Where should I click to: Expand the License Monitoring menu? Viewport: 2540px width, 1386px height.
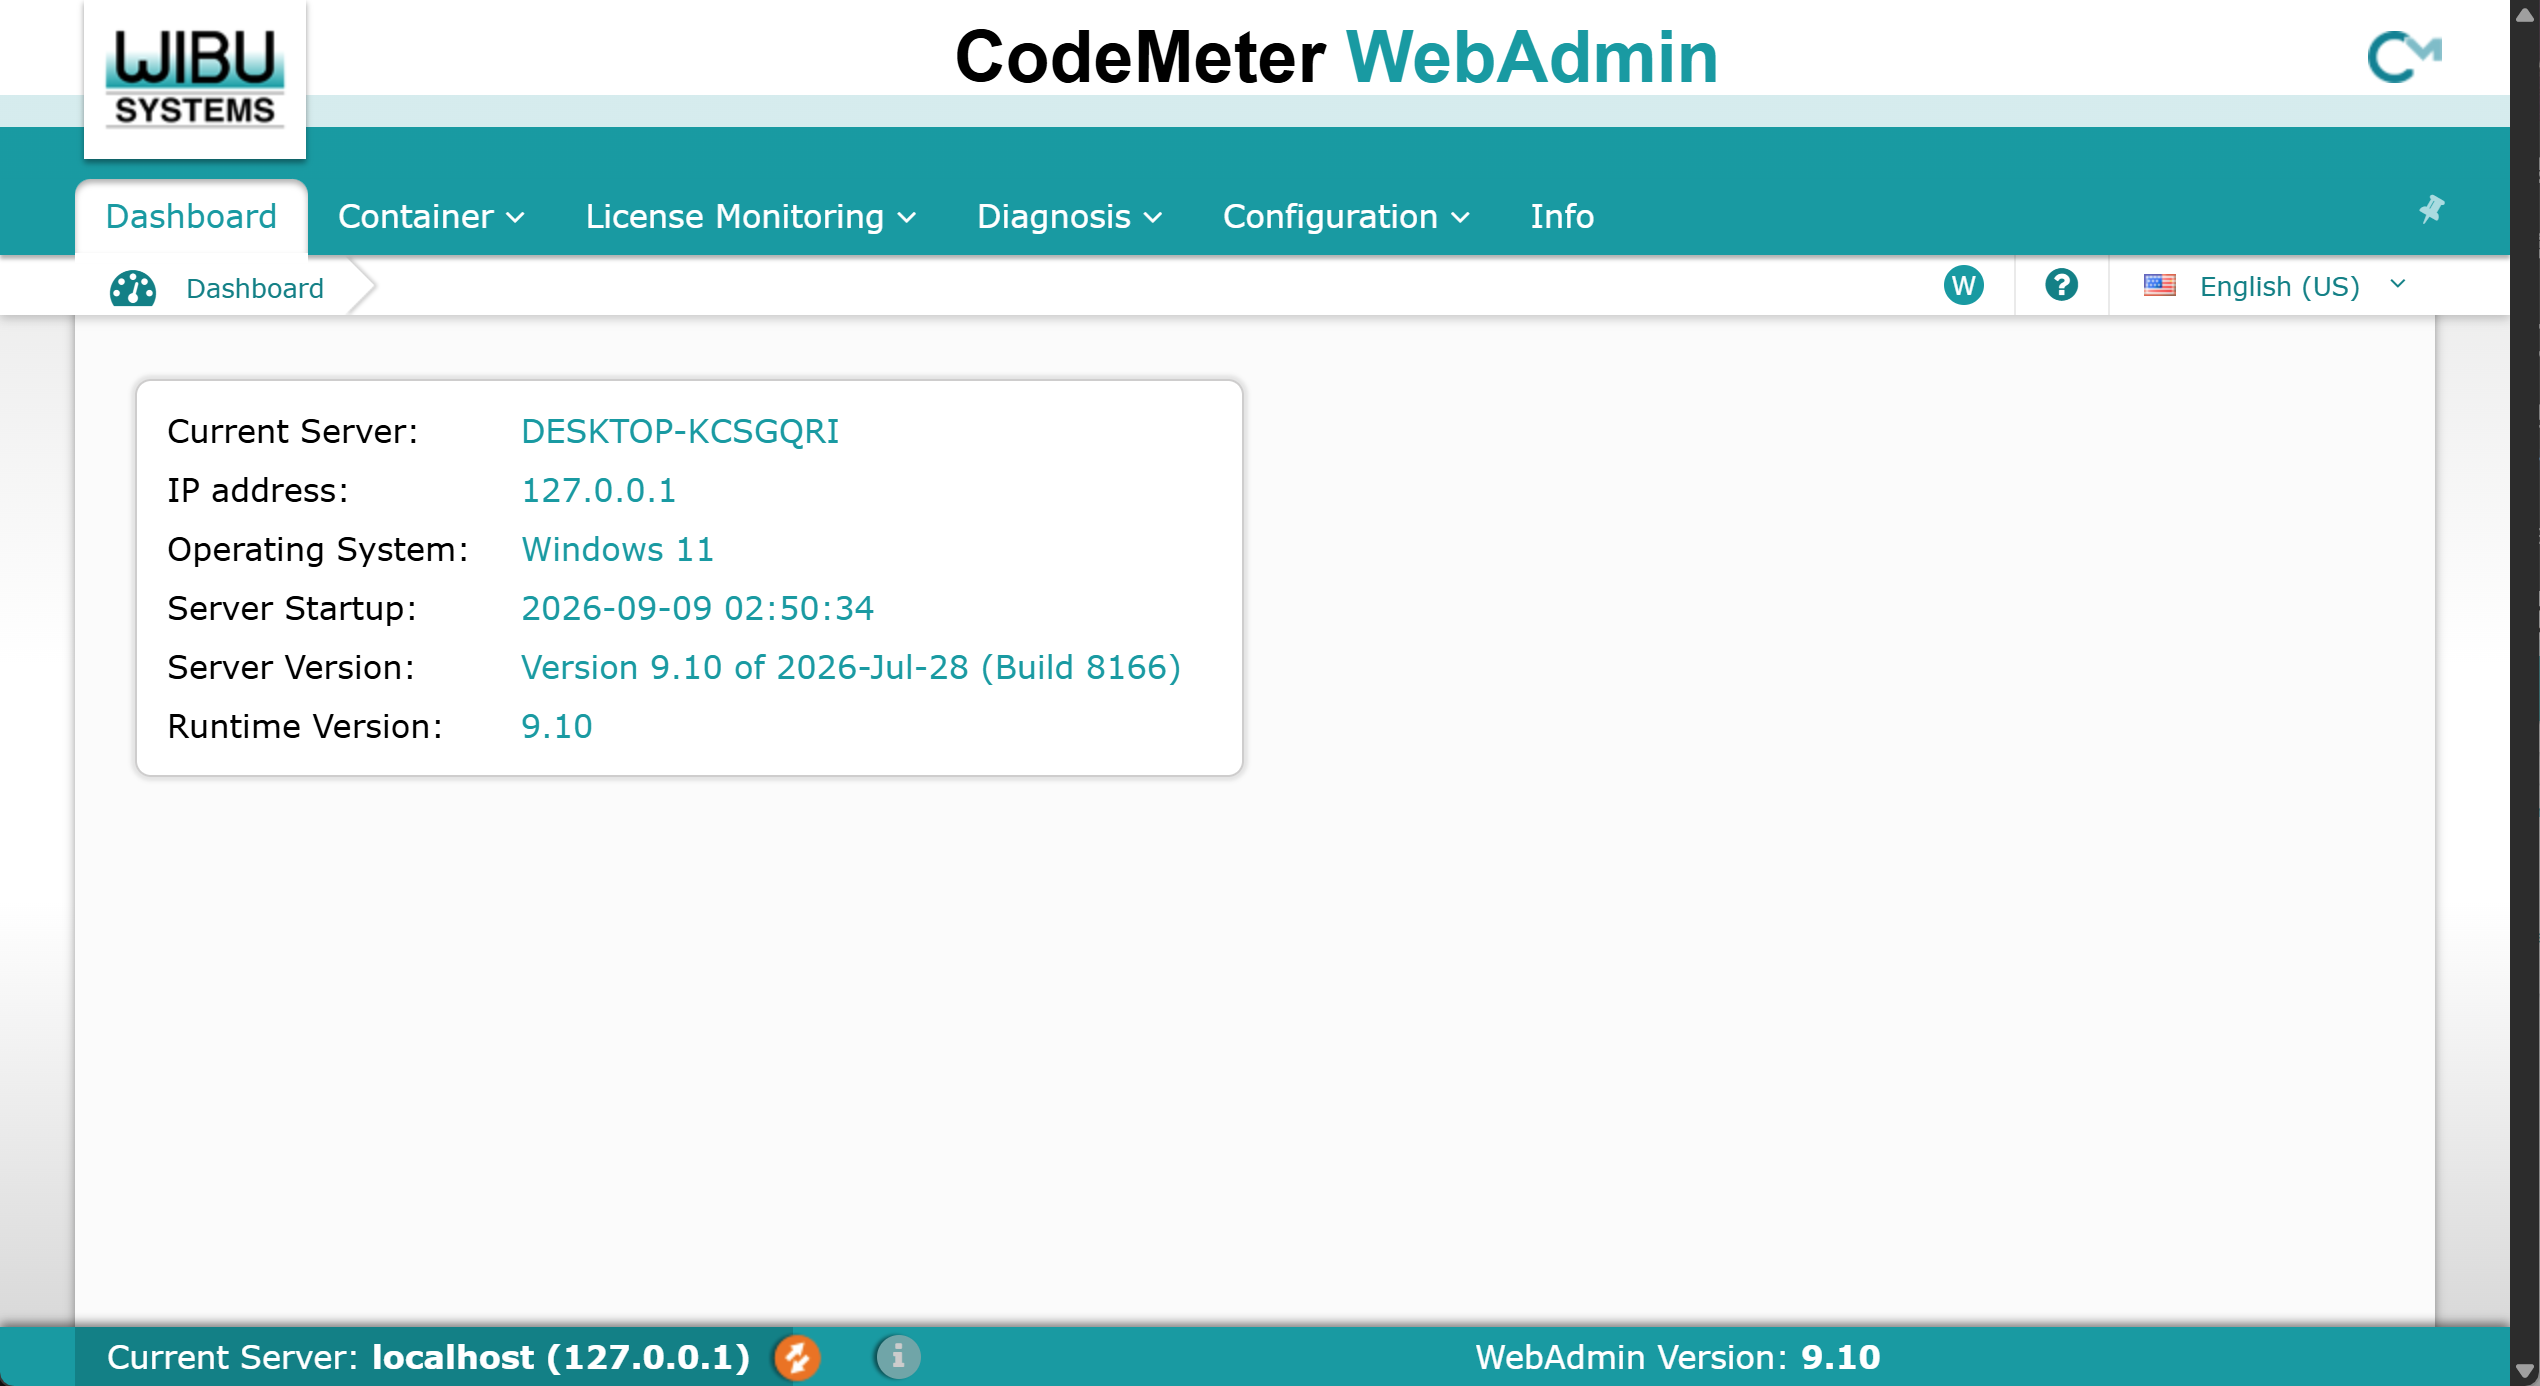pos(751,216)
